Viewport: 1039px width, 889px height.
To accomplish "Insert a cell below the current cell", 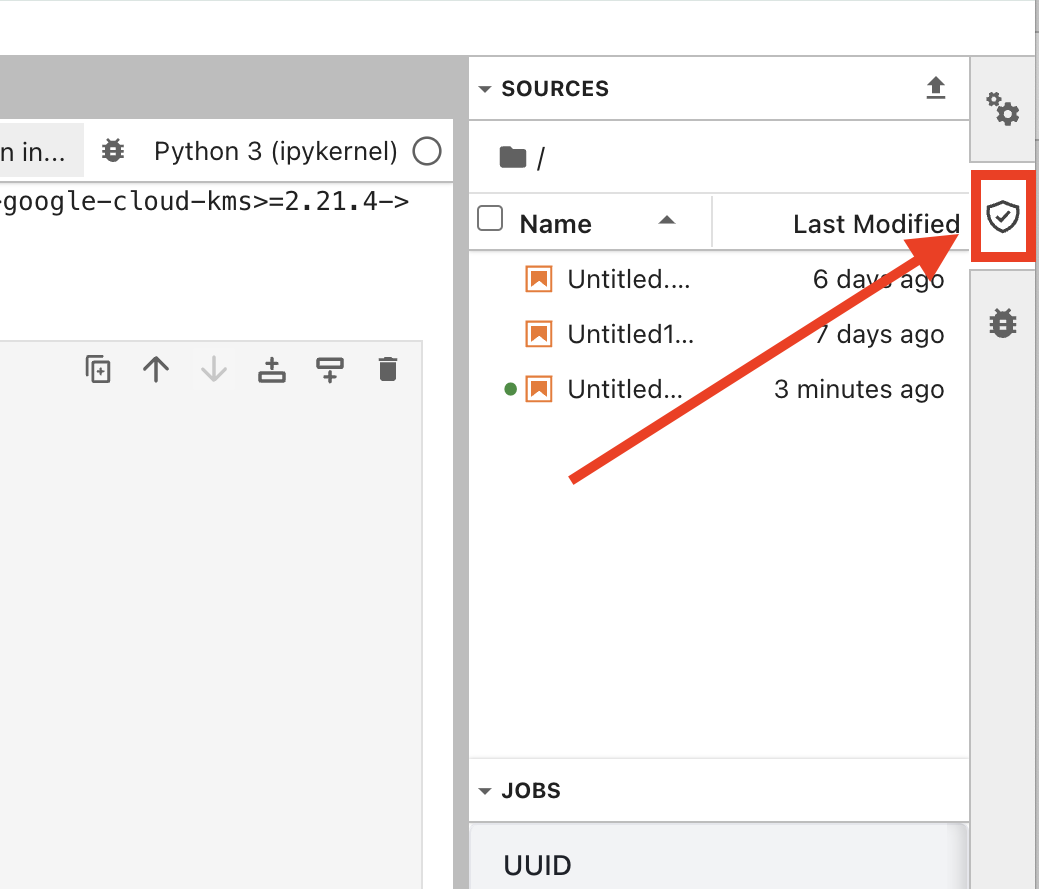I will click(x=329, y=370).
